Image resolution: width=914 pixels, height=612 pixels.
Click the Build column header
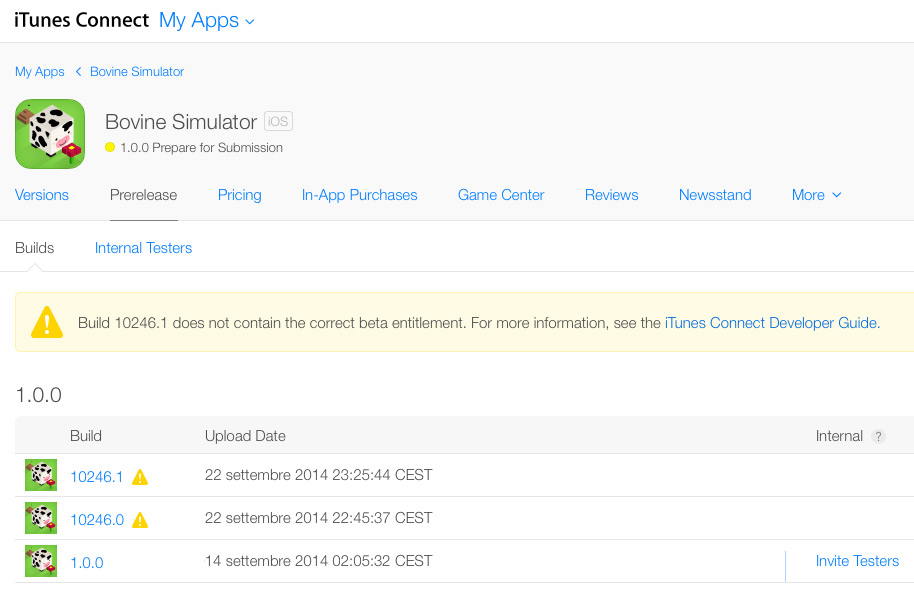tap(86, 436)
